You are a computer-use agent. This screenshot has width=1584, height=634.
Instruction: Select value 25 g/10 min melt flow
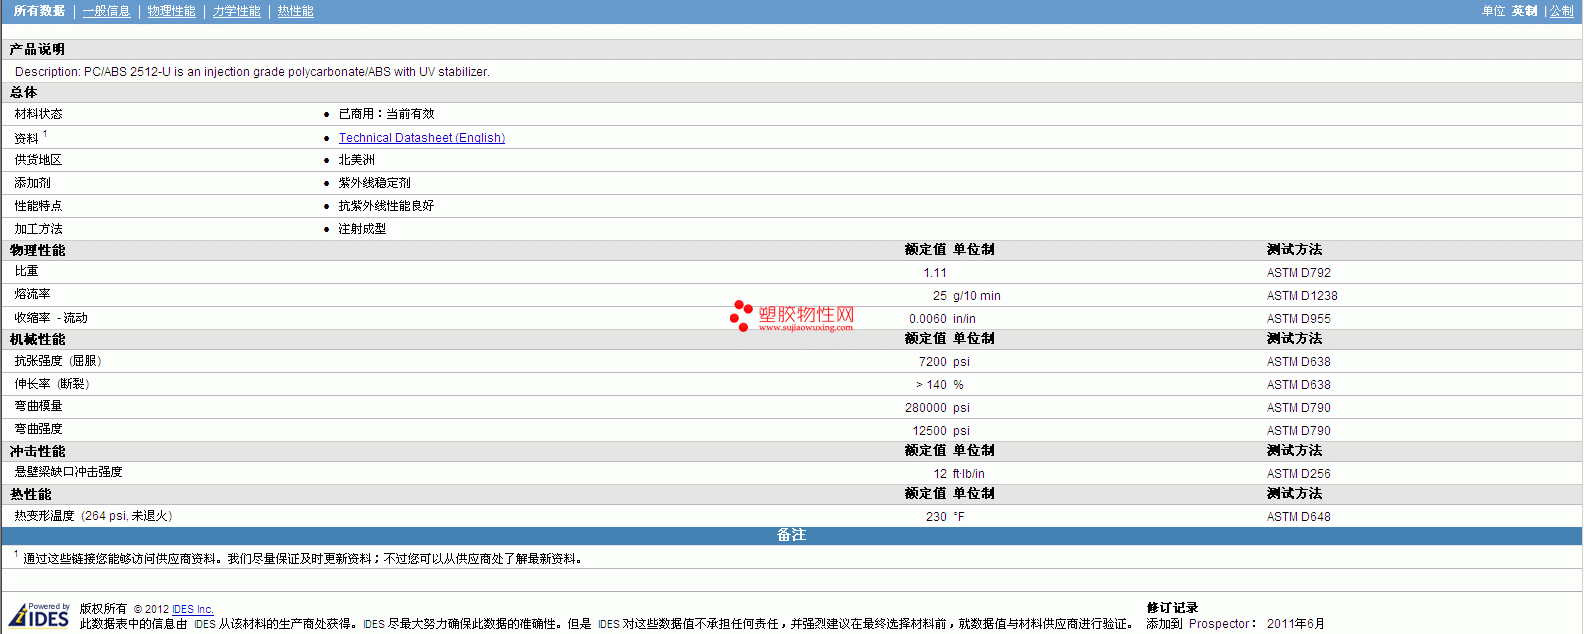click(x=966, y=296)
